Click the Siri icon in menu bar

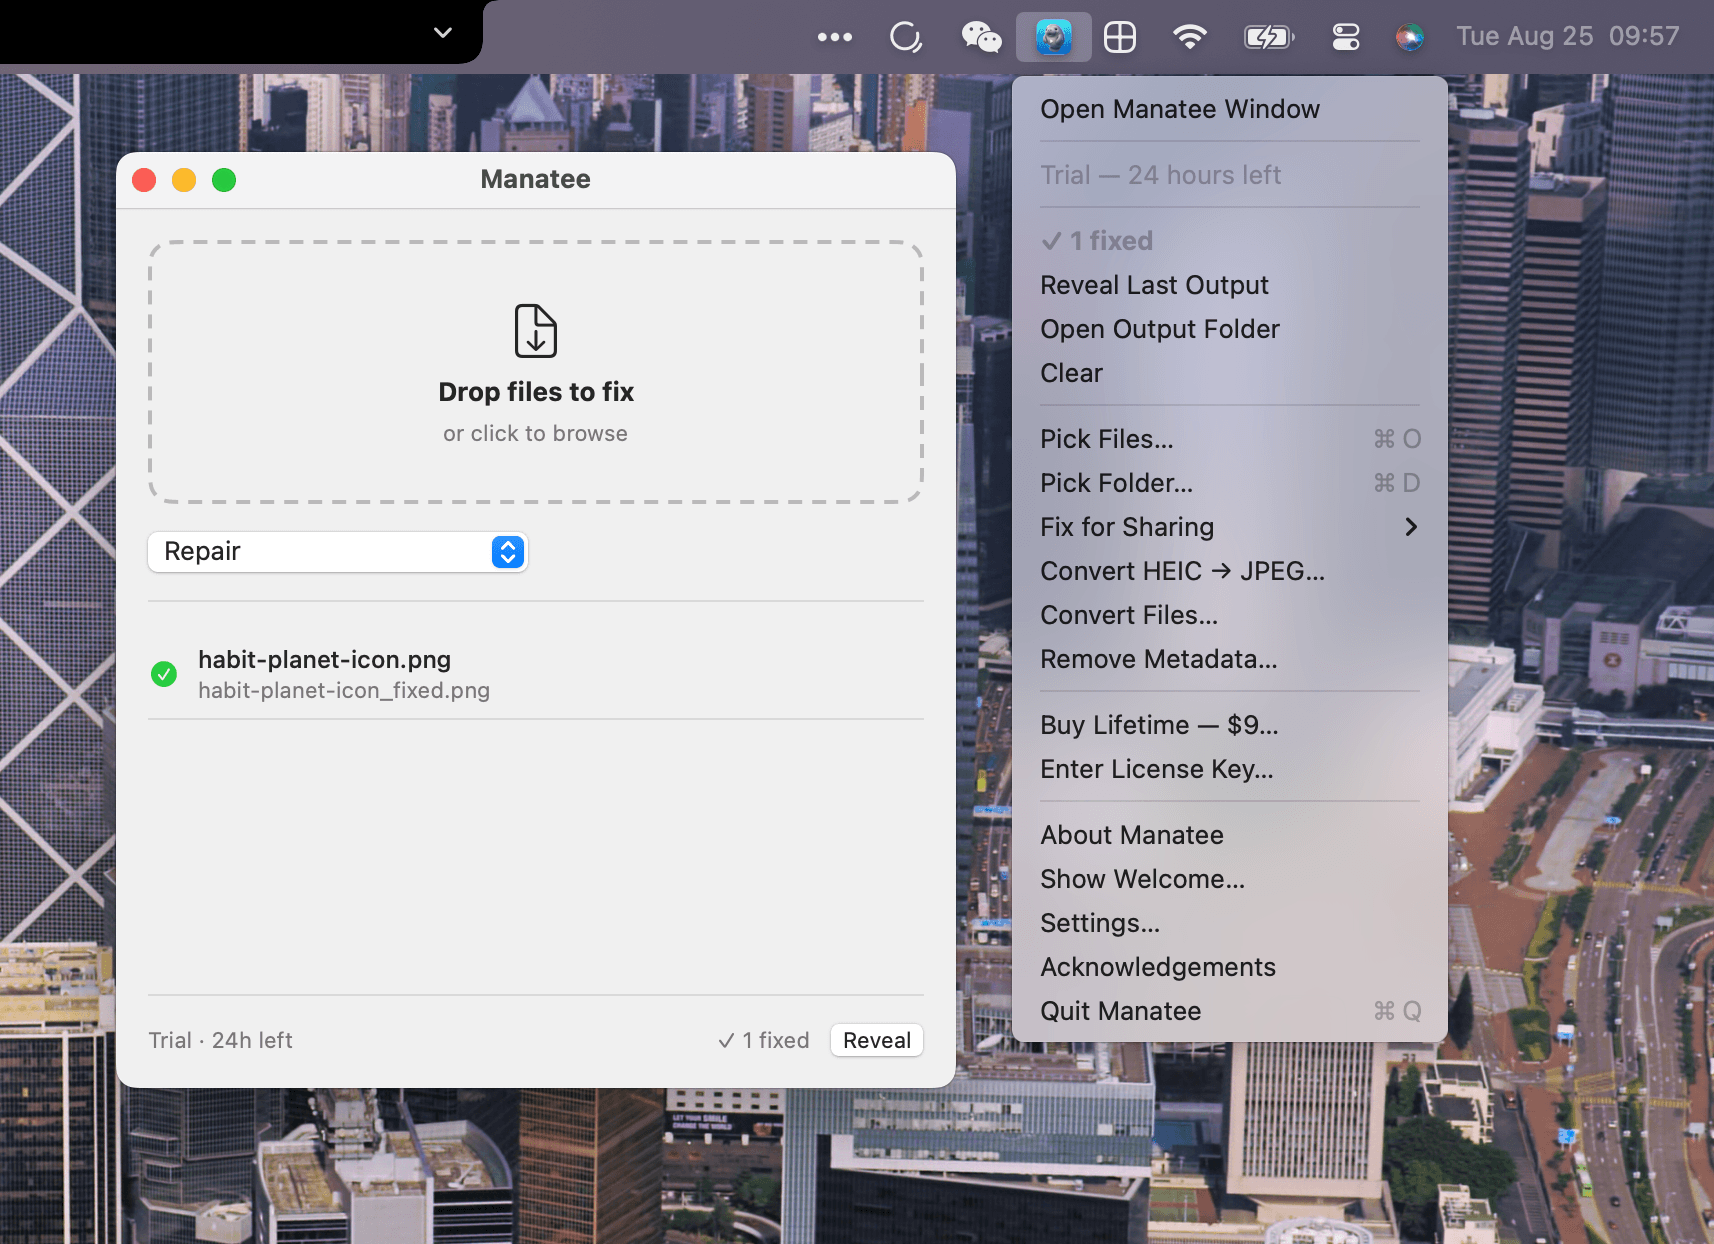[1409, 37]
